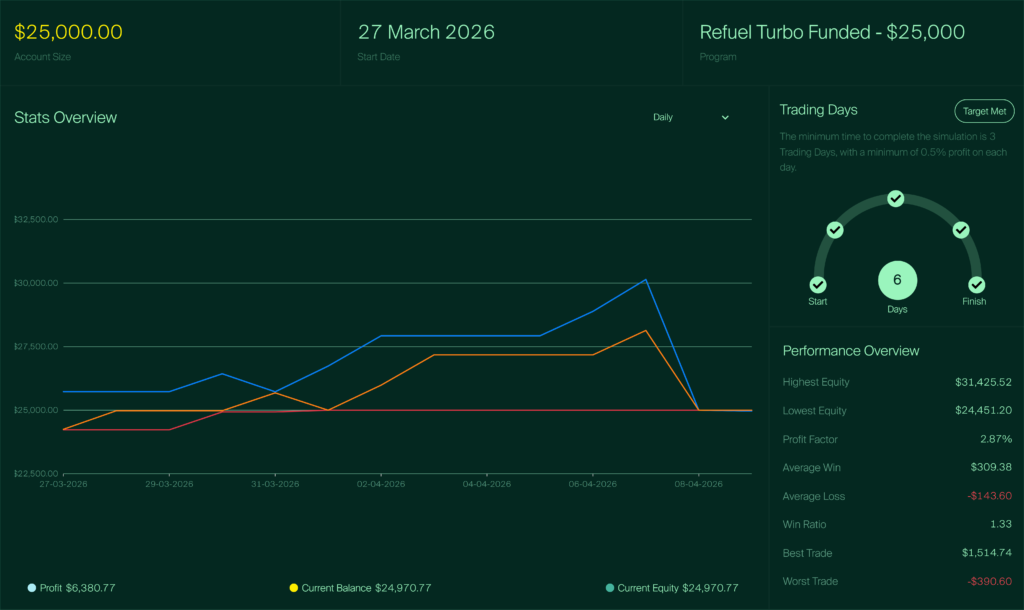Select the Stats Overview heading

pos(65,117)
